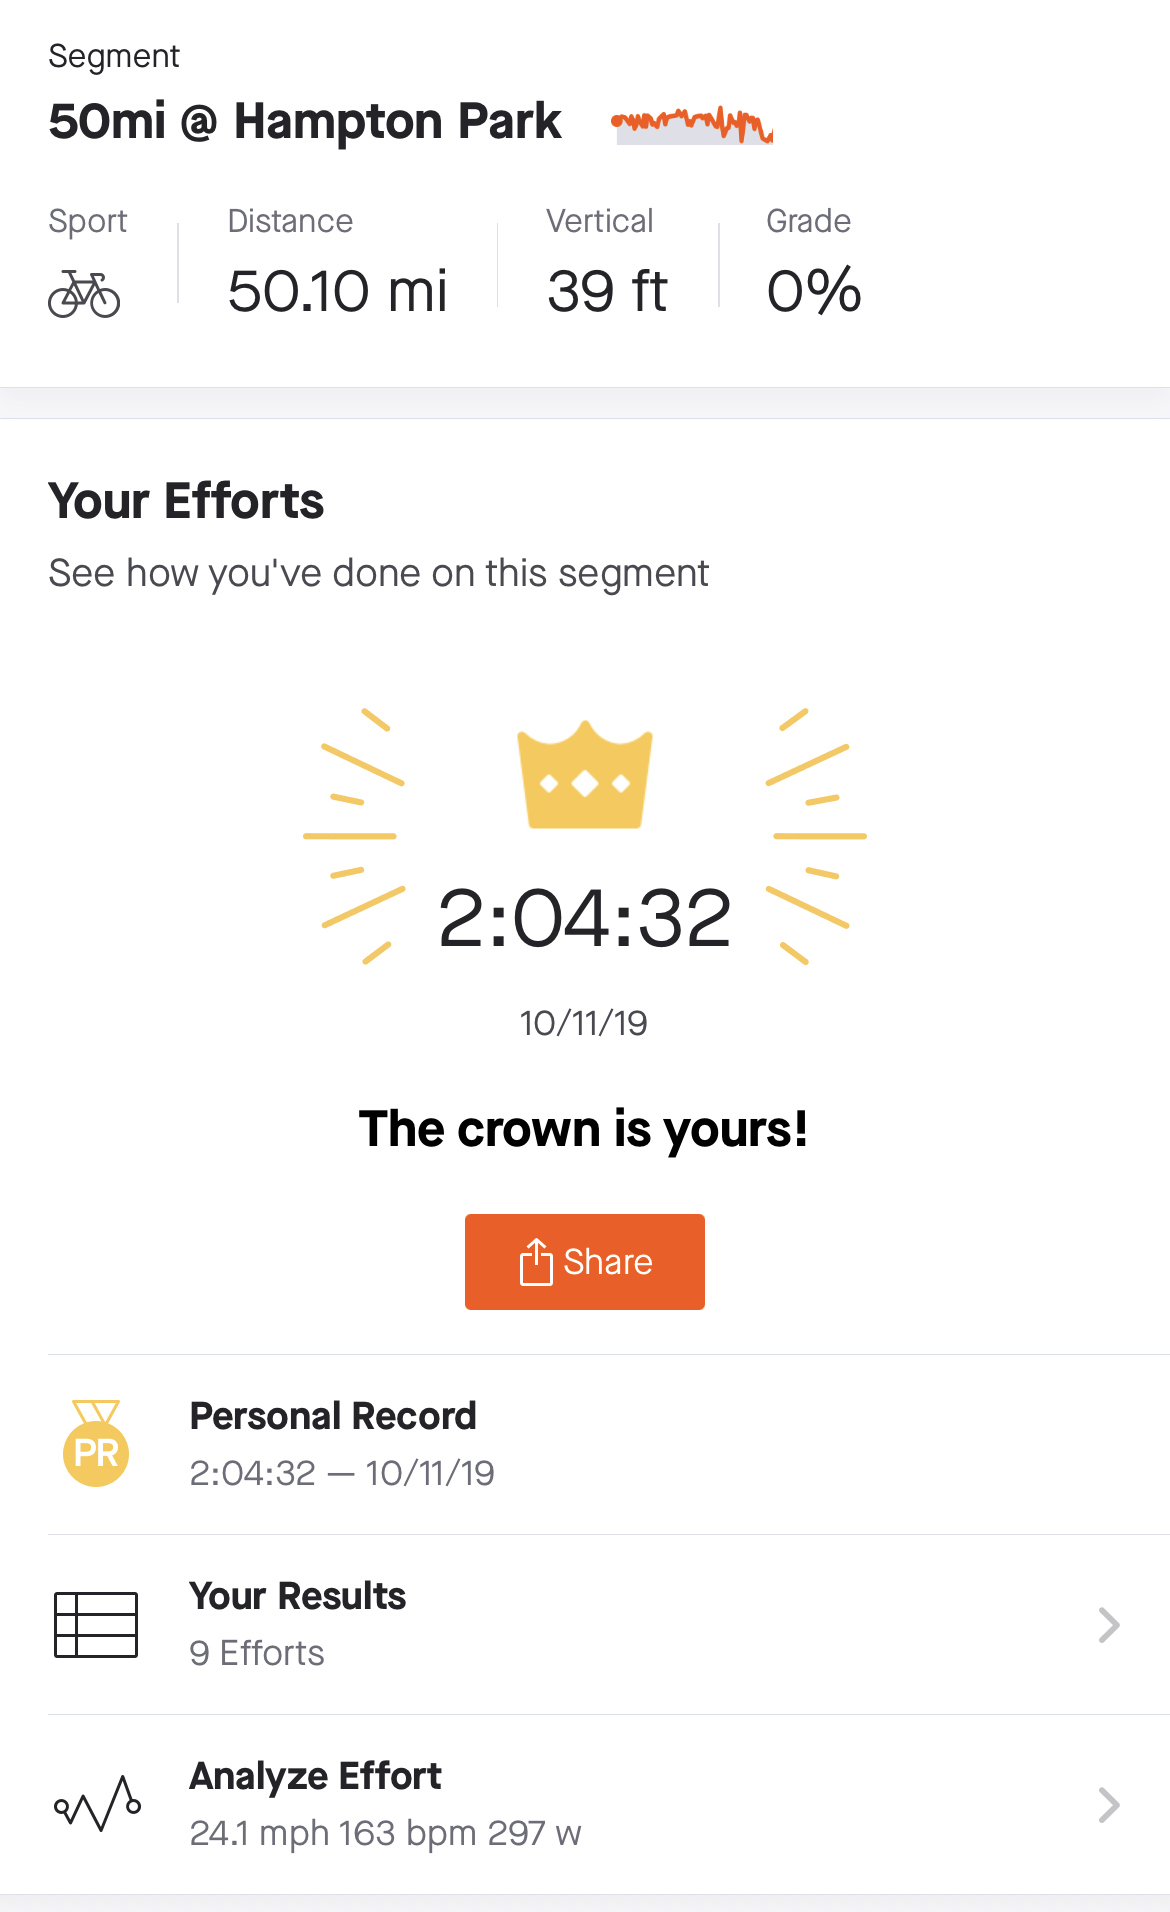Screen dimensions: 1170x1912
Task: Tap the Analyze Effort graph icon
Action: coord(97,1804)
